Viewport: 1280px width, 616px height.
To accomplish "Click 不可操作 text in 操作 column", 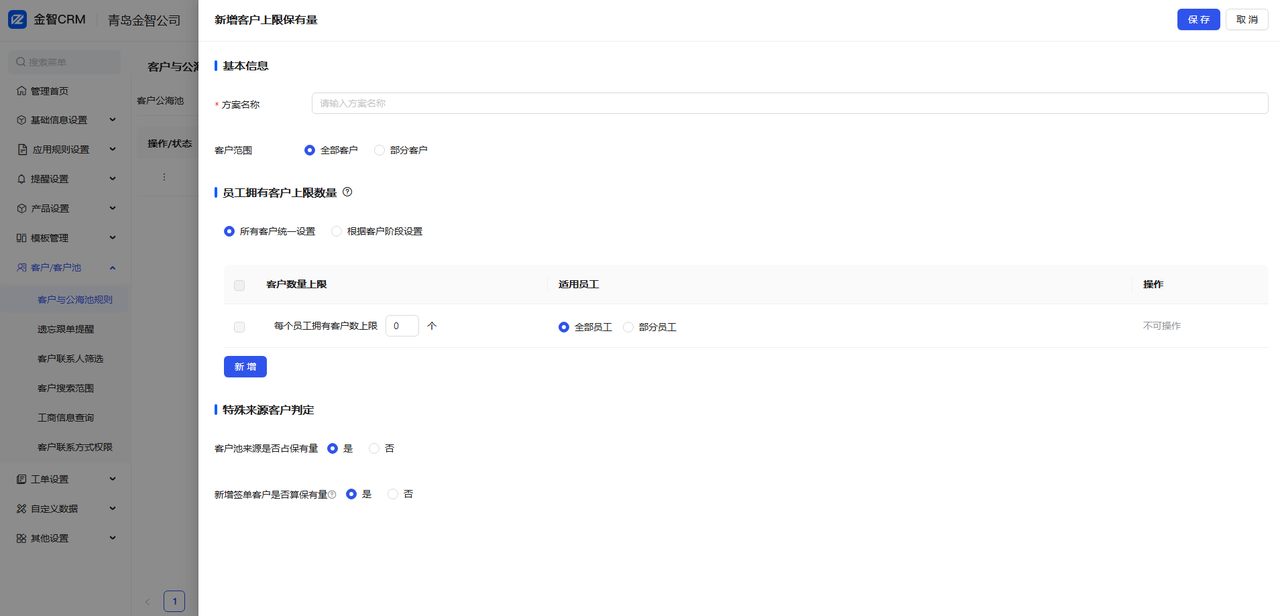I will (1162, 326).
